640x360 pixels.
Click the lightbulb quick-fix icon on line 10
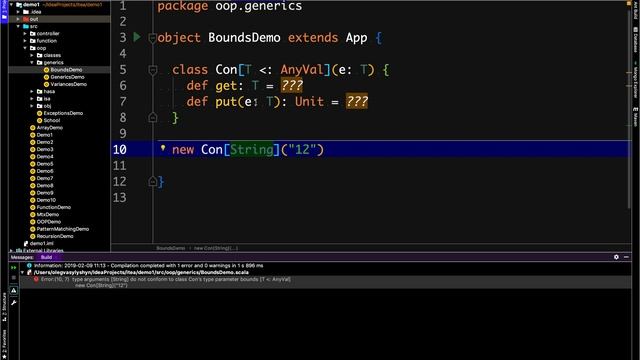[x=163, y=148]
